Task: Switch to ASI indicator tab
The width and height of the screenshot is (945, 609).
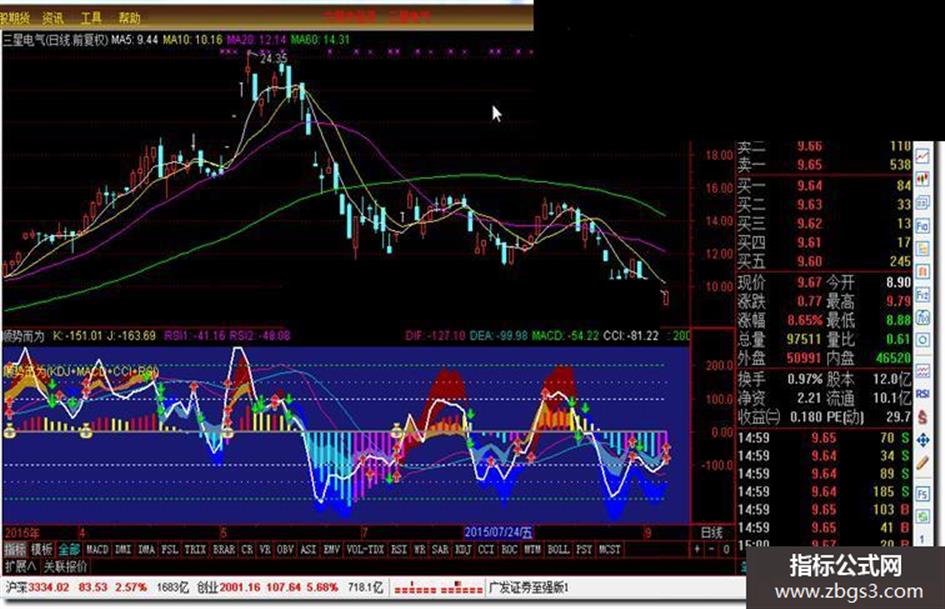Action: point(308,549)
